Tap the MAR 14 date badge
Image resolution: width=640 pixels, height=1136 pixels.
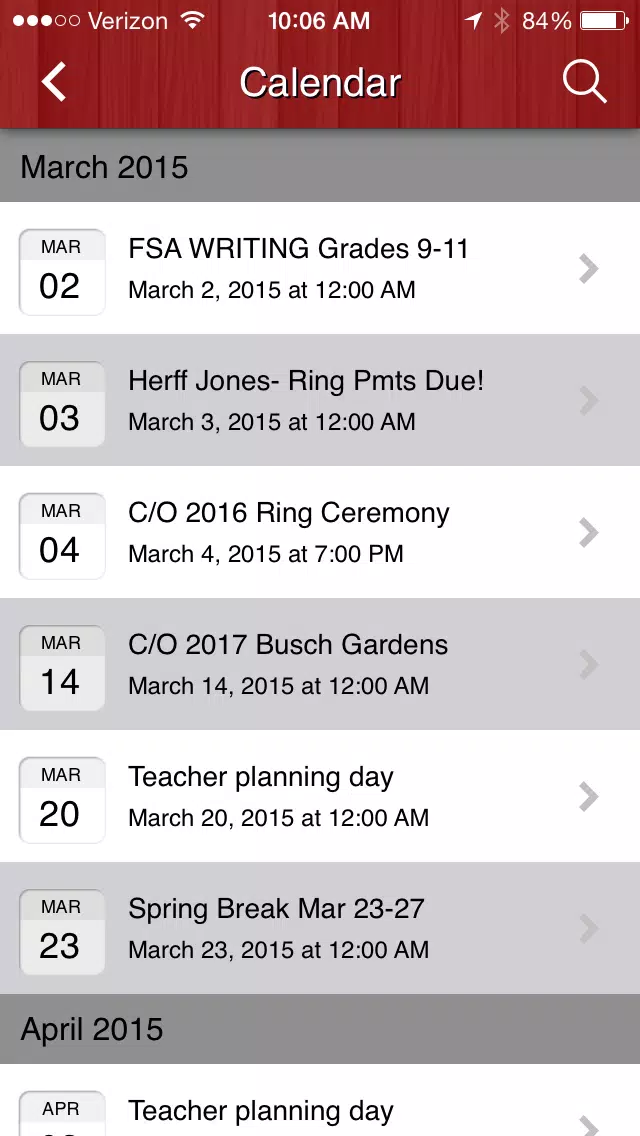tap(62, 668)
